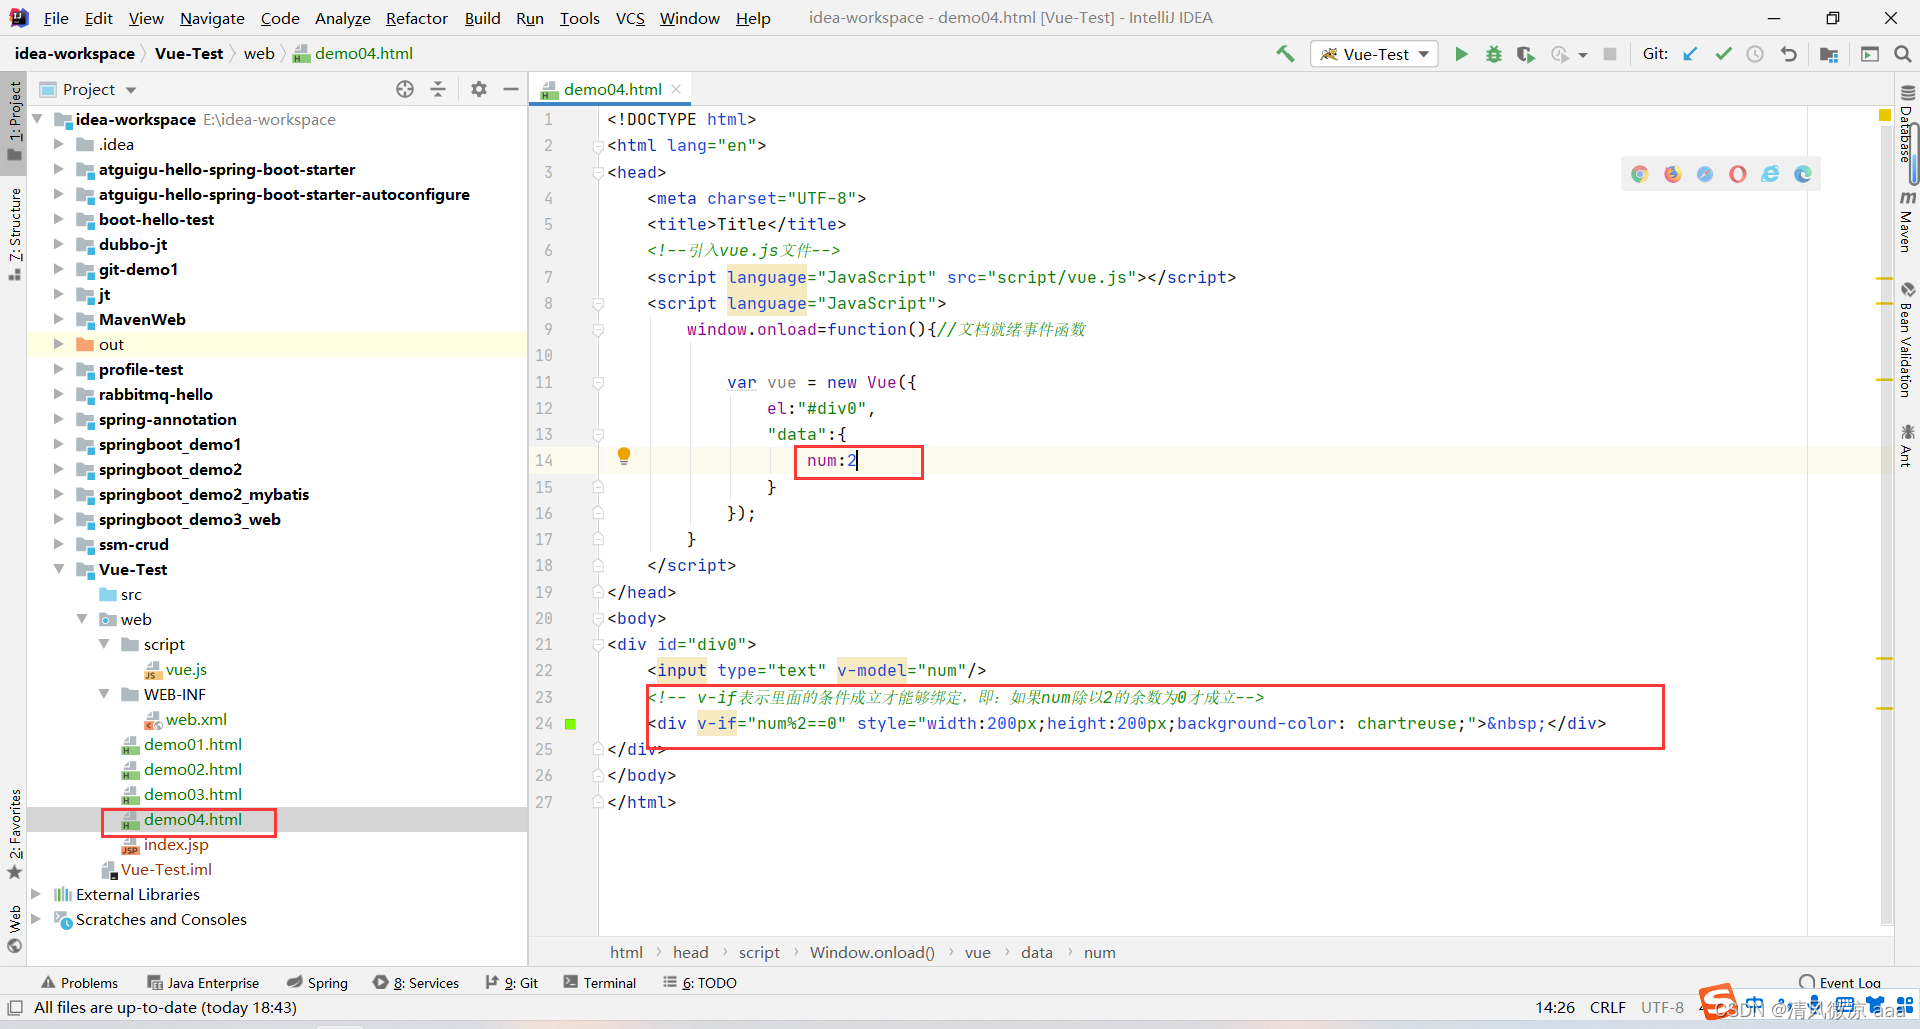
Task: Collapse the WEB-INF folder
Action: 104,694
